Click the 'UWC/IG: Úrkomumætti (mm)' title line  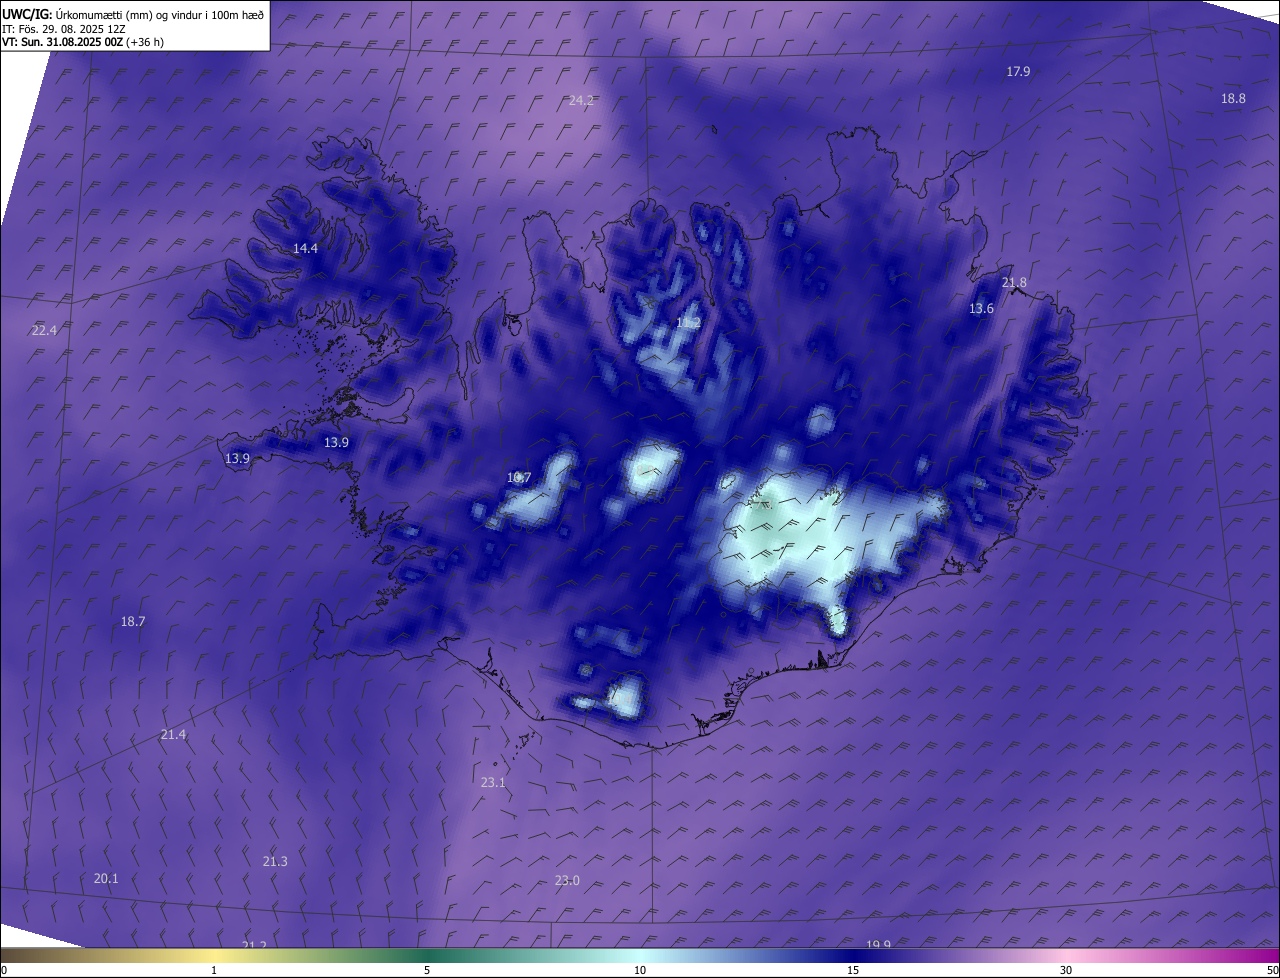(133, 14)
